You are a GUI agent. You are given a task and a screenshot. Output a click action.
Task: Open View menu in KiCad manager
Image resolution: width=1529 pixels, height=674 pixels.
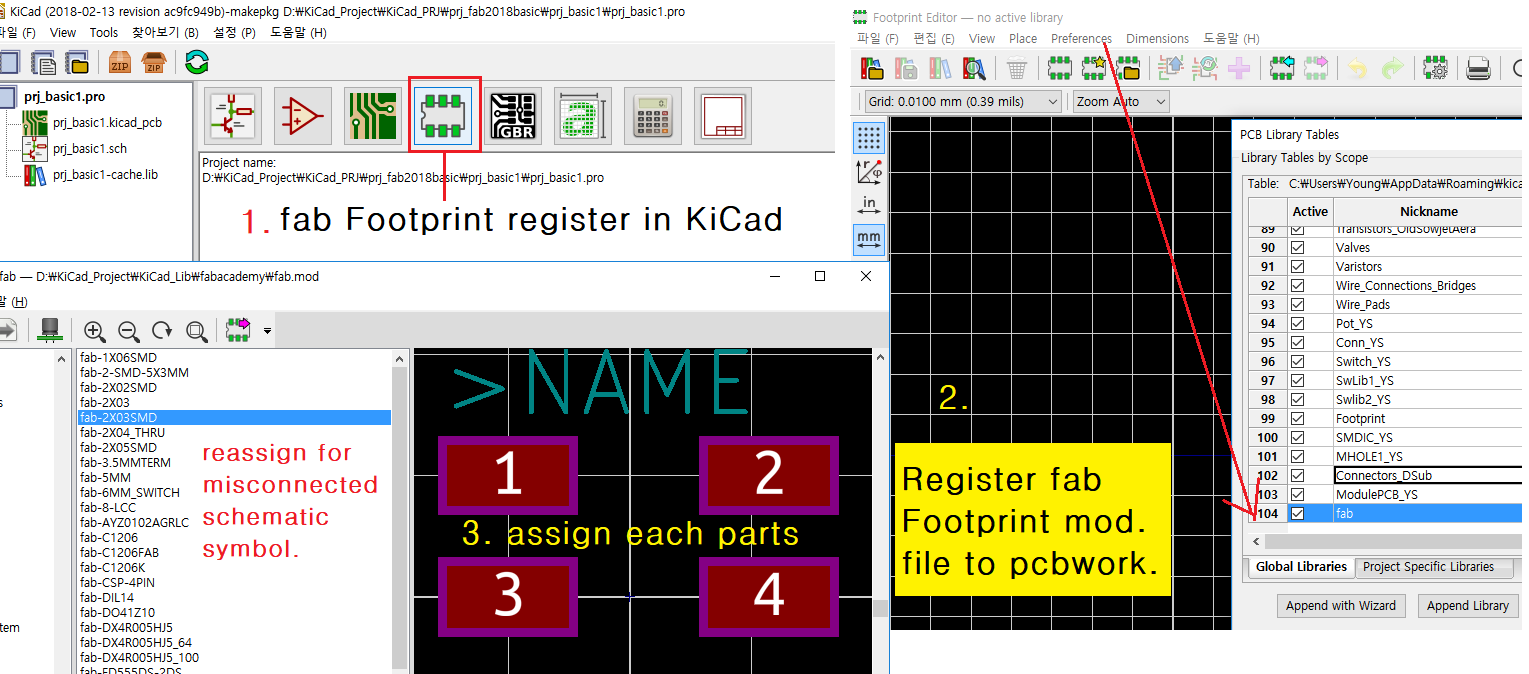click(x=63, y=32)
